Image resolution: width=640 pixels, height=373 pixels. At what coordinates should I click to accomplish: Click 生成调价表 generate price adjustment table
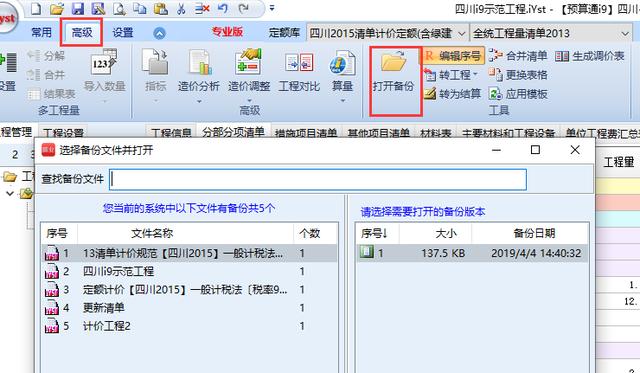click(x=590, y=56)
